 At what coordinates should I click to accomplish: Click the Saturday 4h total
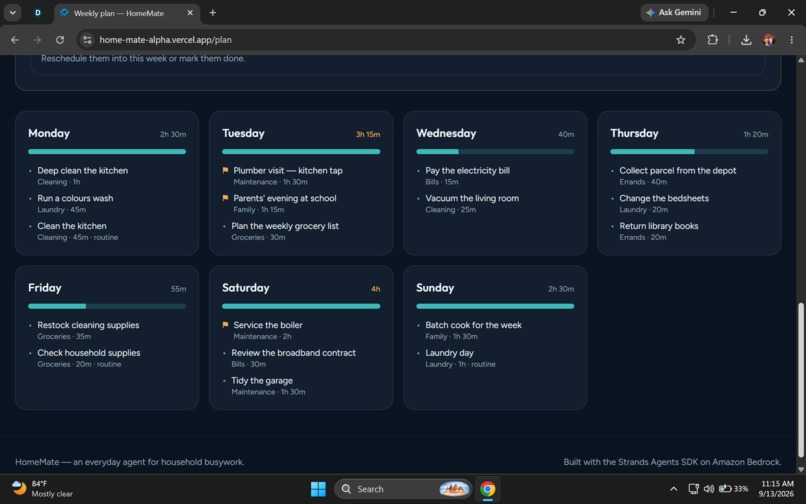pyautogui.click(x=376, y=289)
